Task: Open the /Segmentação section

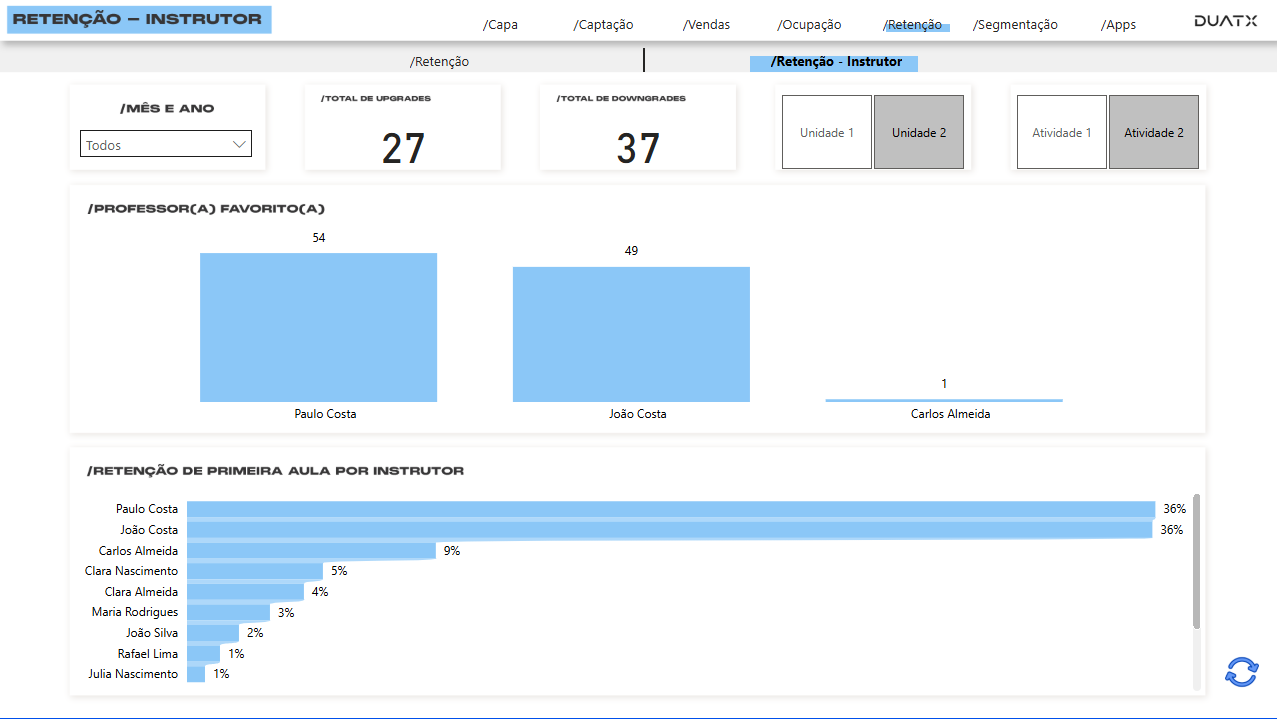Action: click(1014, 24)
